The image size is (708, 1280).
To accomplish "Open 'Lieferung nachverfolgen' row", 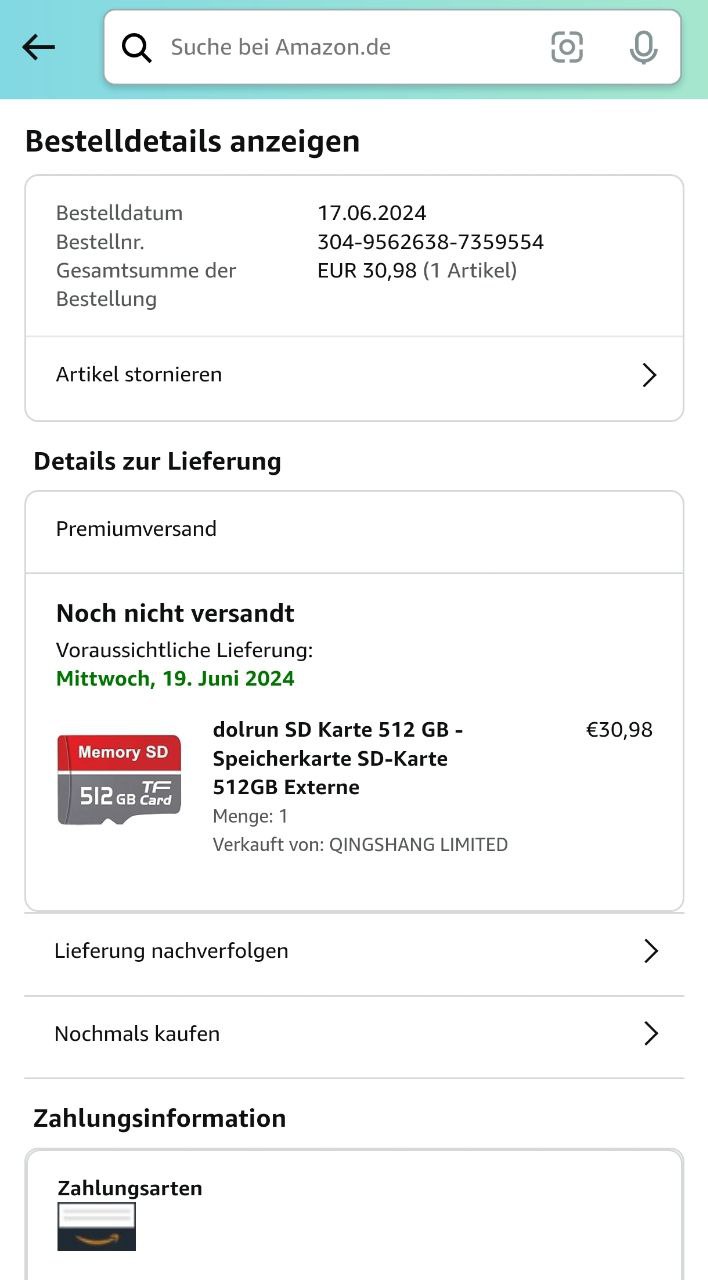I will 171,951.
